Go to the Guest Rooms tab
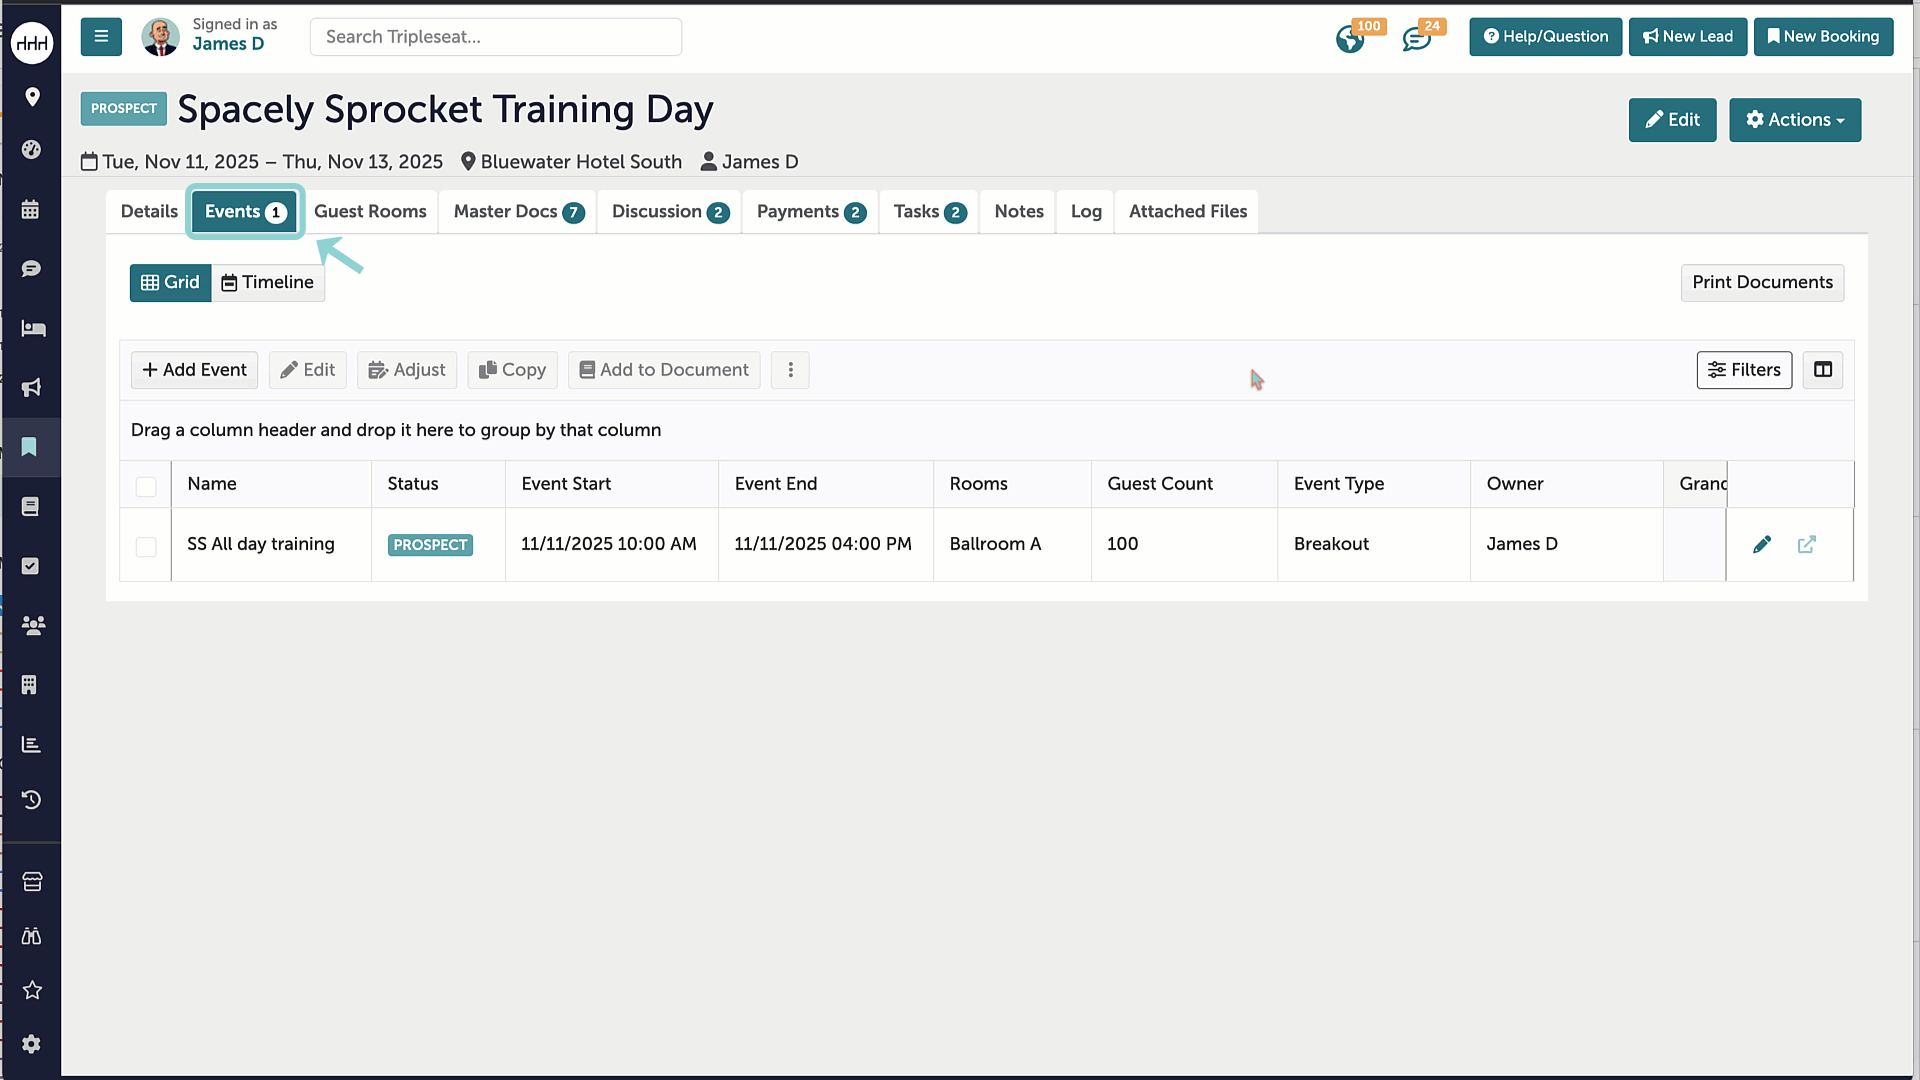Screen dimensions: 1920x1080 370,212
